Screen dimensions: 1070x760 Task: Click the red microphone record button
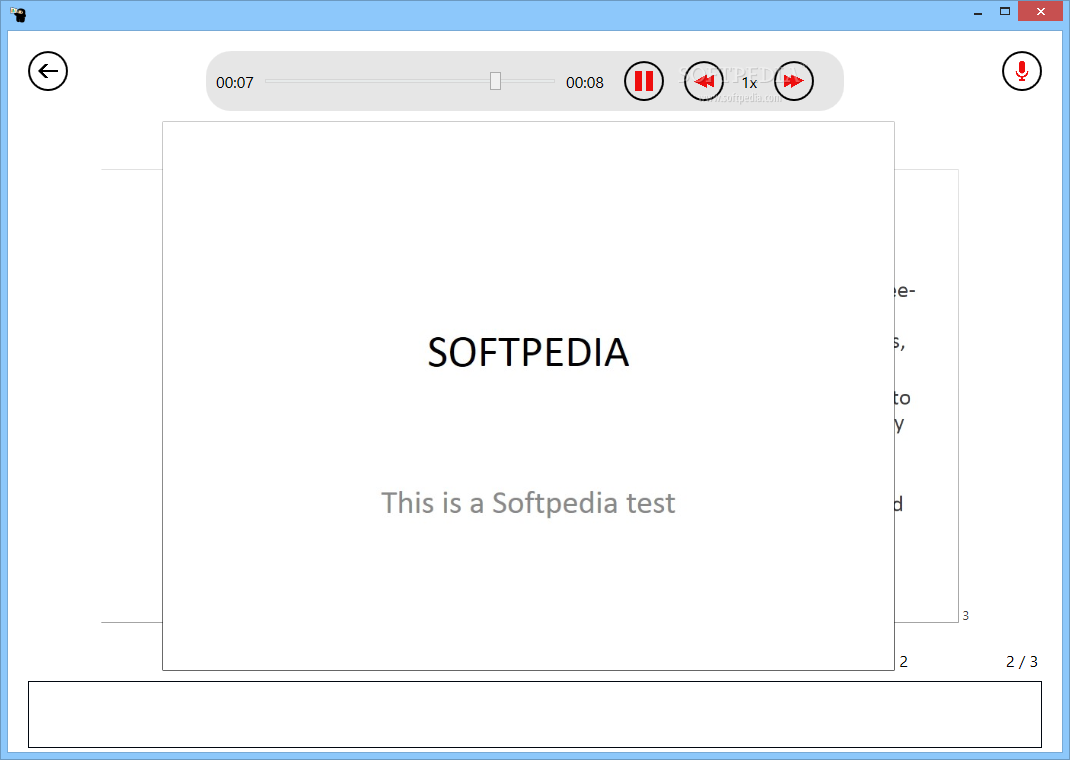(1022, 71)
